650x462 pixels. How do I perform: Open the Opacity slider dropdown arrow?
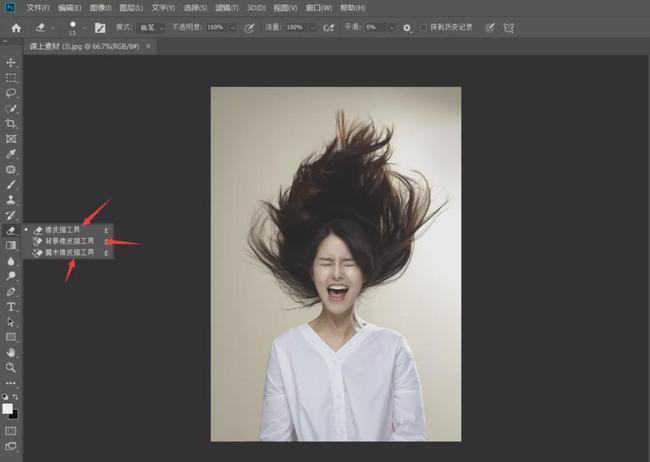click(233, 28)
